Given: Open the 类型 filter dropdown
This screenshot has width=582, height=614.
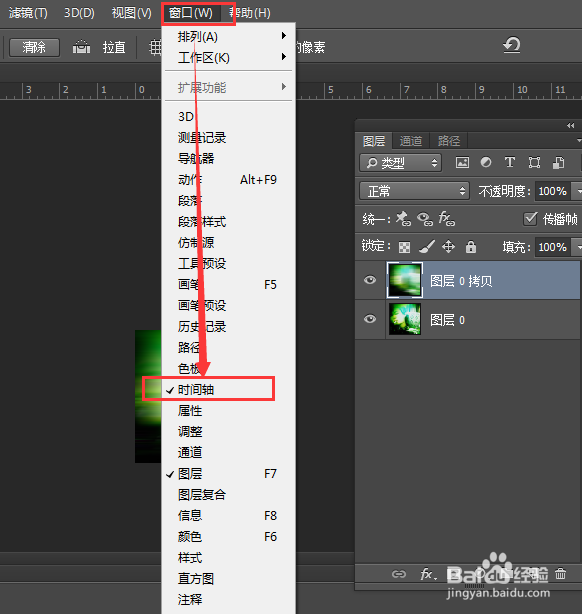Looking at the screenshot, I should click(400, 163).
